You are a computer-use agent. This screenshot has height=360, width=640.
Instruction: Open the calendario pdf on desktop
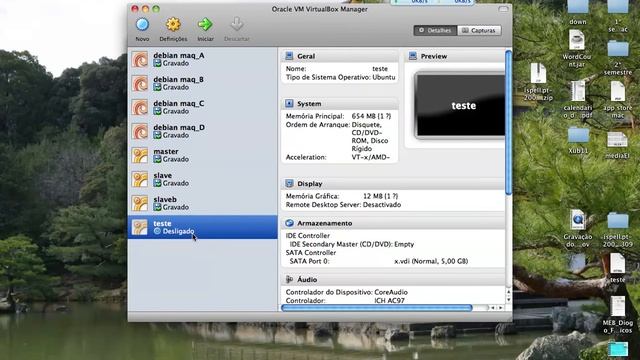578,100
